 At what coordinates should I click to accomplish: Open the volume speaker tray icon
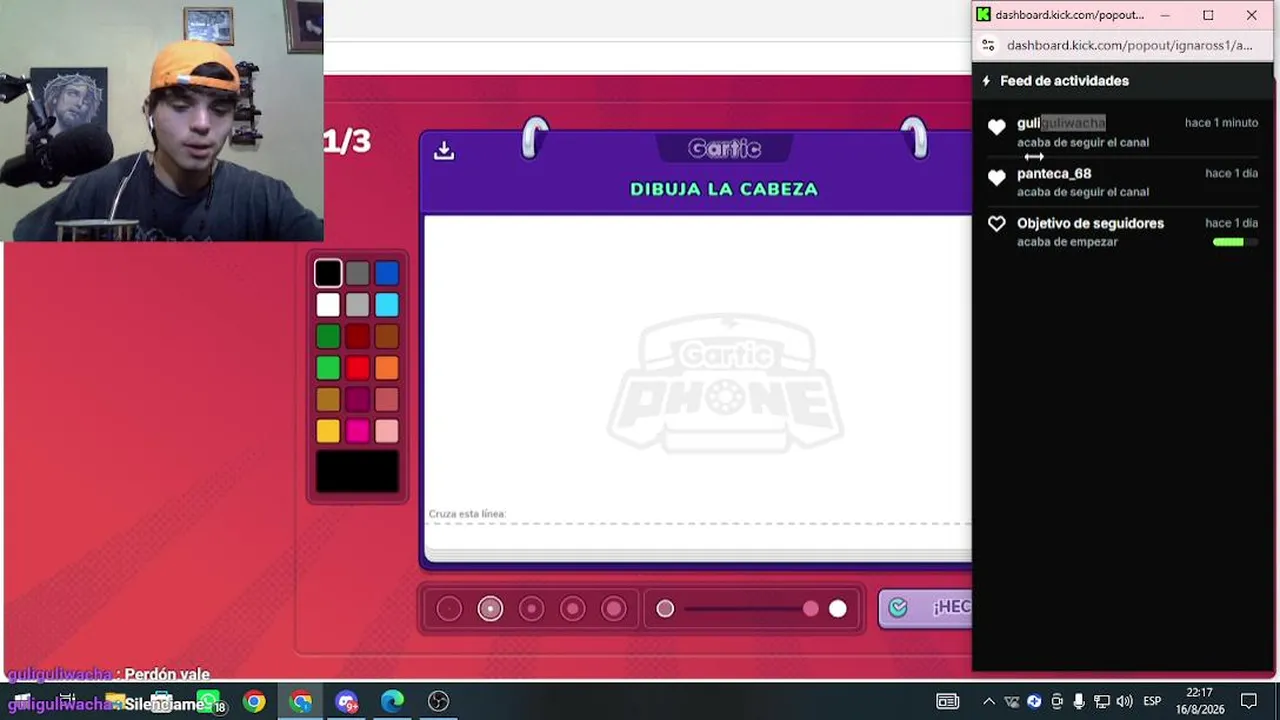click(x=1124, y=702)
